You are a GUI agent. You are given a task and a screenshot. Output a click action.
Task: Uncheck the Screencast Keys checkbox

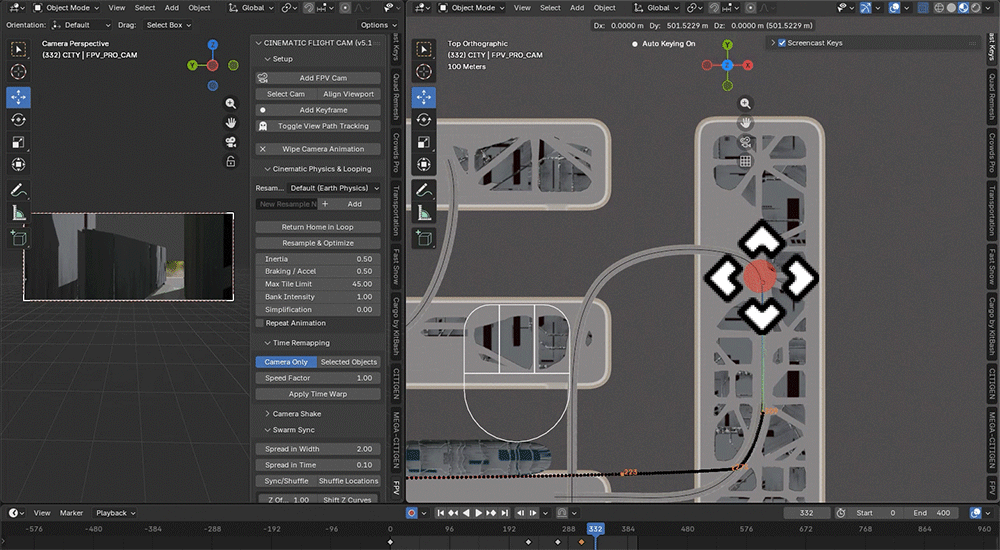[x=782, y=43]
